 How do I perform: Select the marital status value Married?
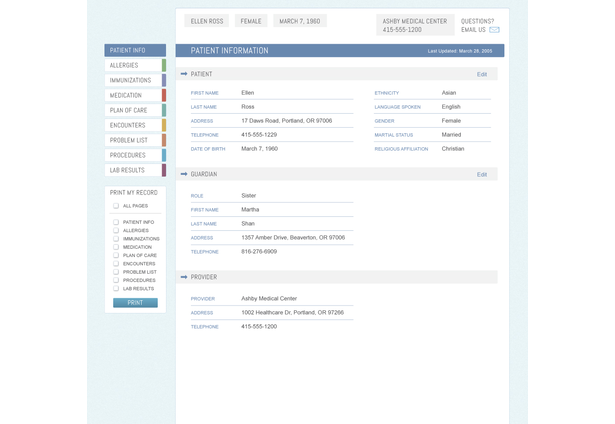451,135
